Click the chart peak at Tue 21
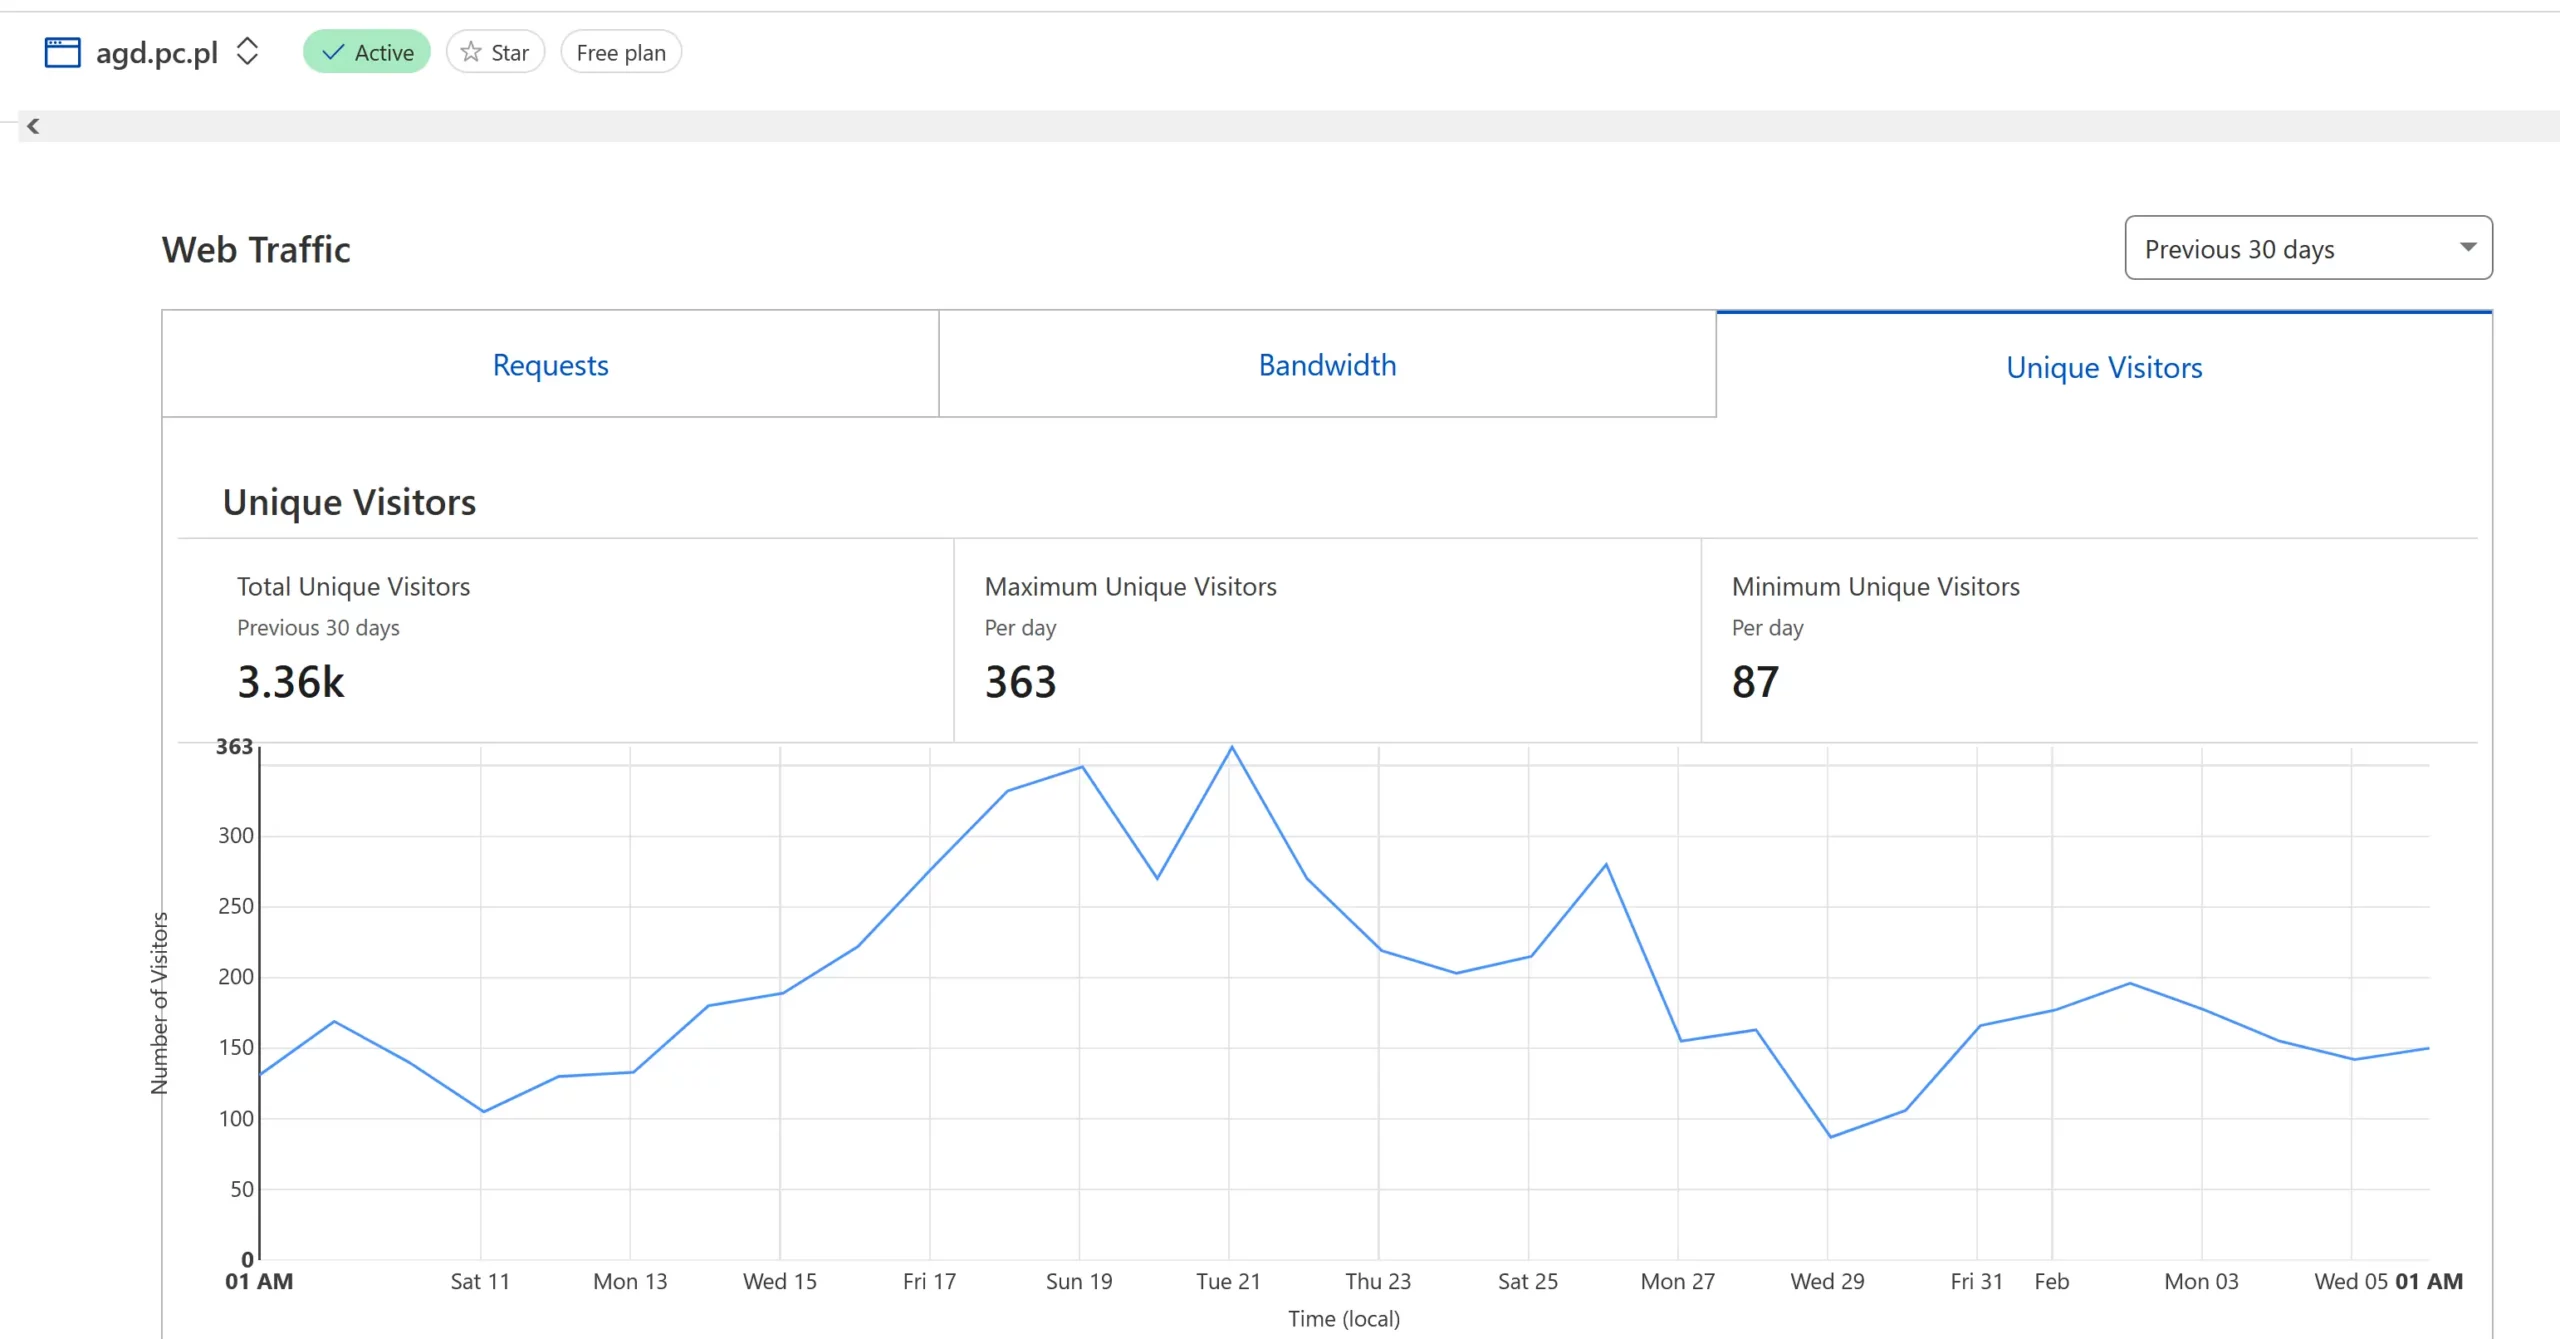This screenshot has height=1339, width=2560. (x=1231, y=748)
